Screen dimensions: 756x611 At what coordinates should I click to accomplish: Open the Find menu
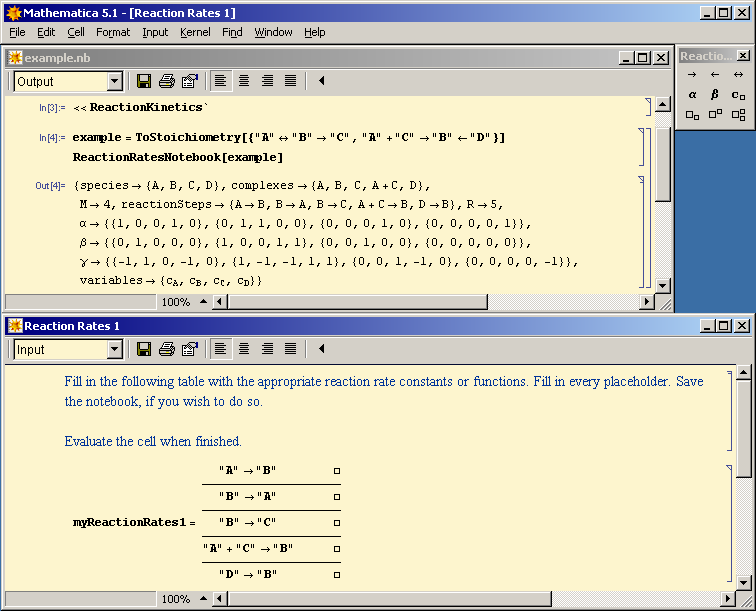point(232,32)
